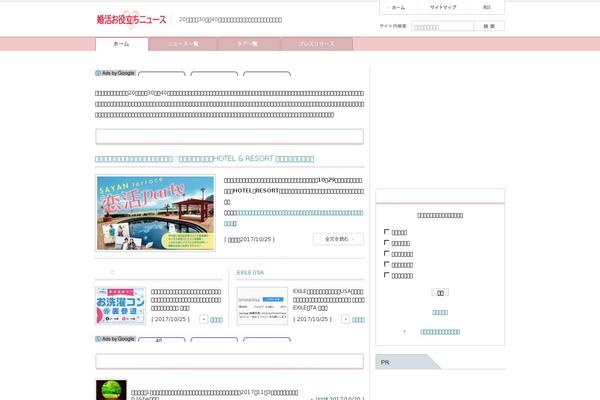
Task: Follow read-more link next to EXILE article
Action: [358, 320]
